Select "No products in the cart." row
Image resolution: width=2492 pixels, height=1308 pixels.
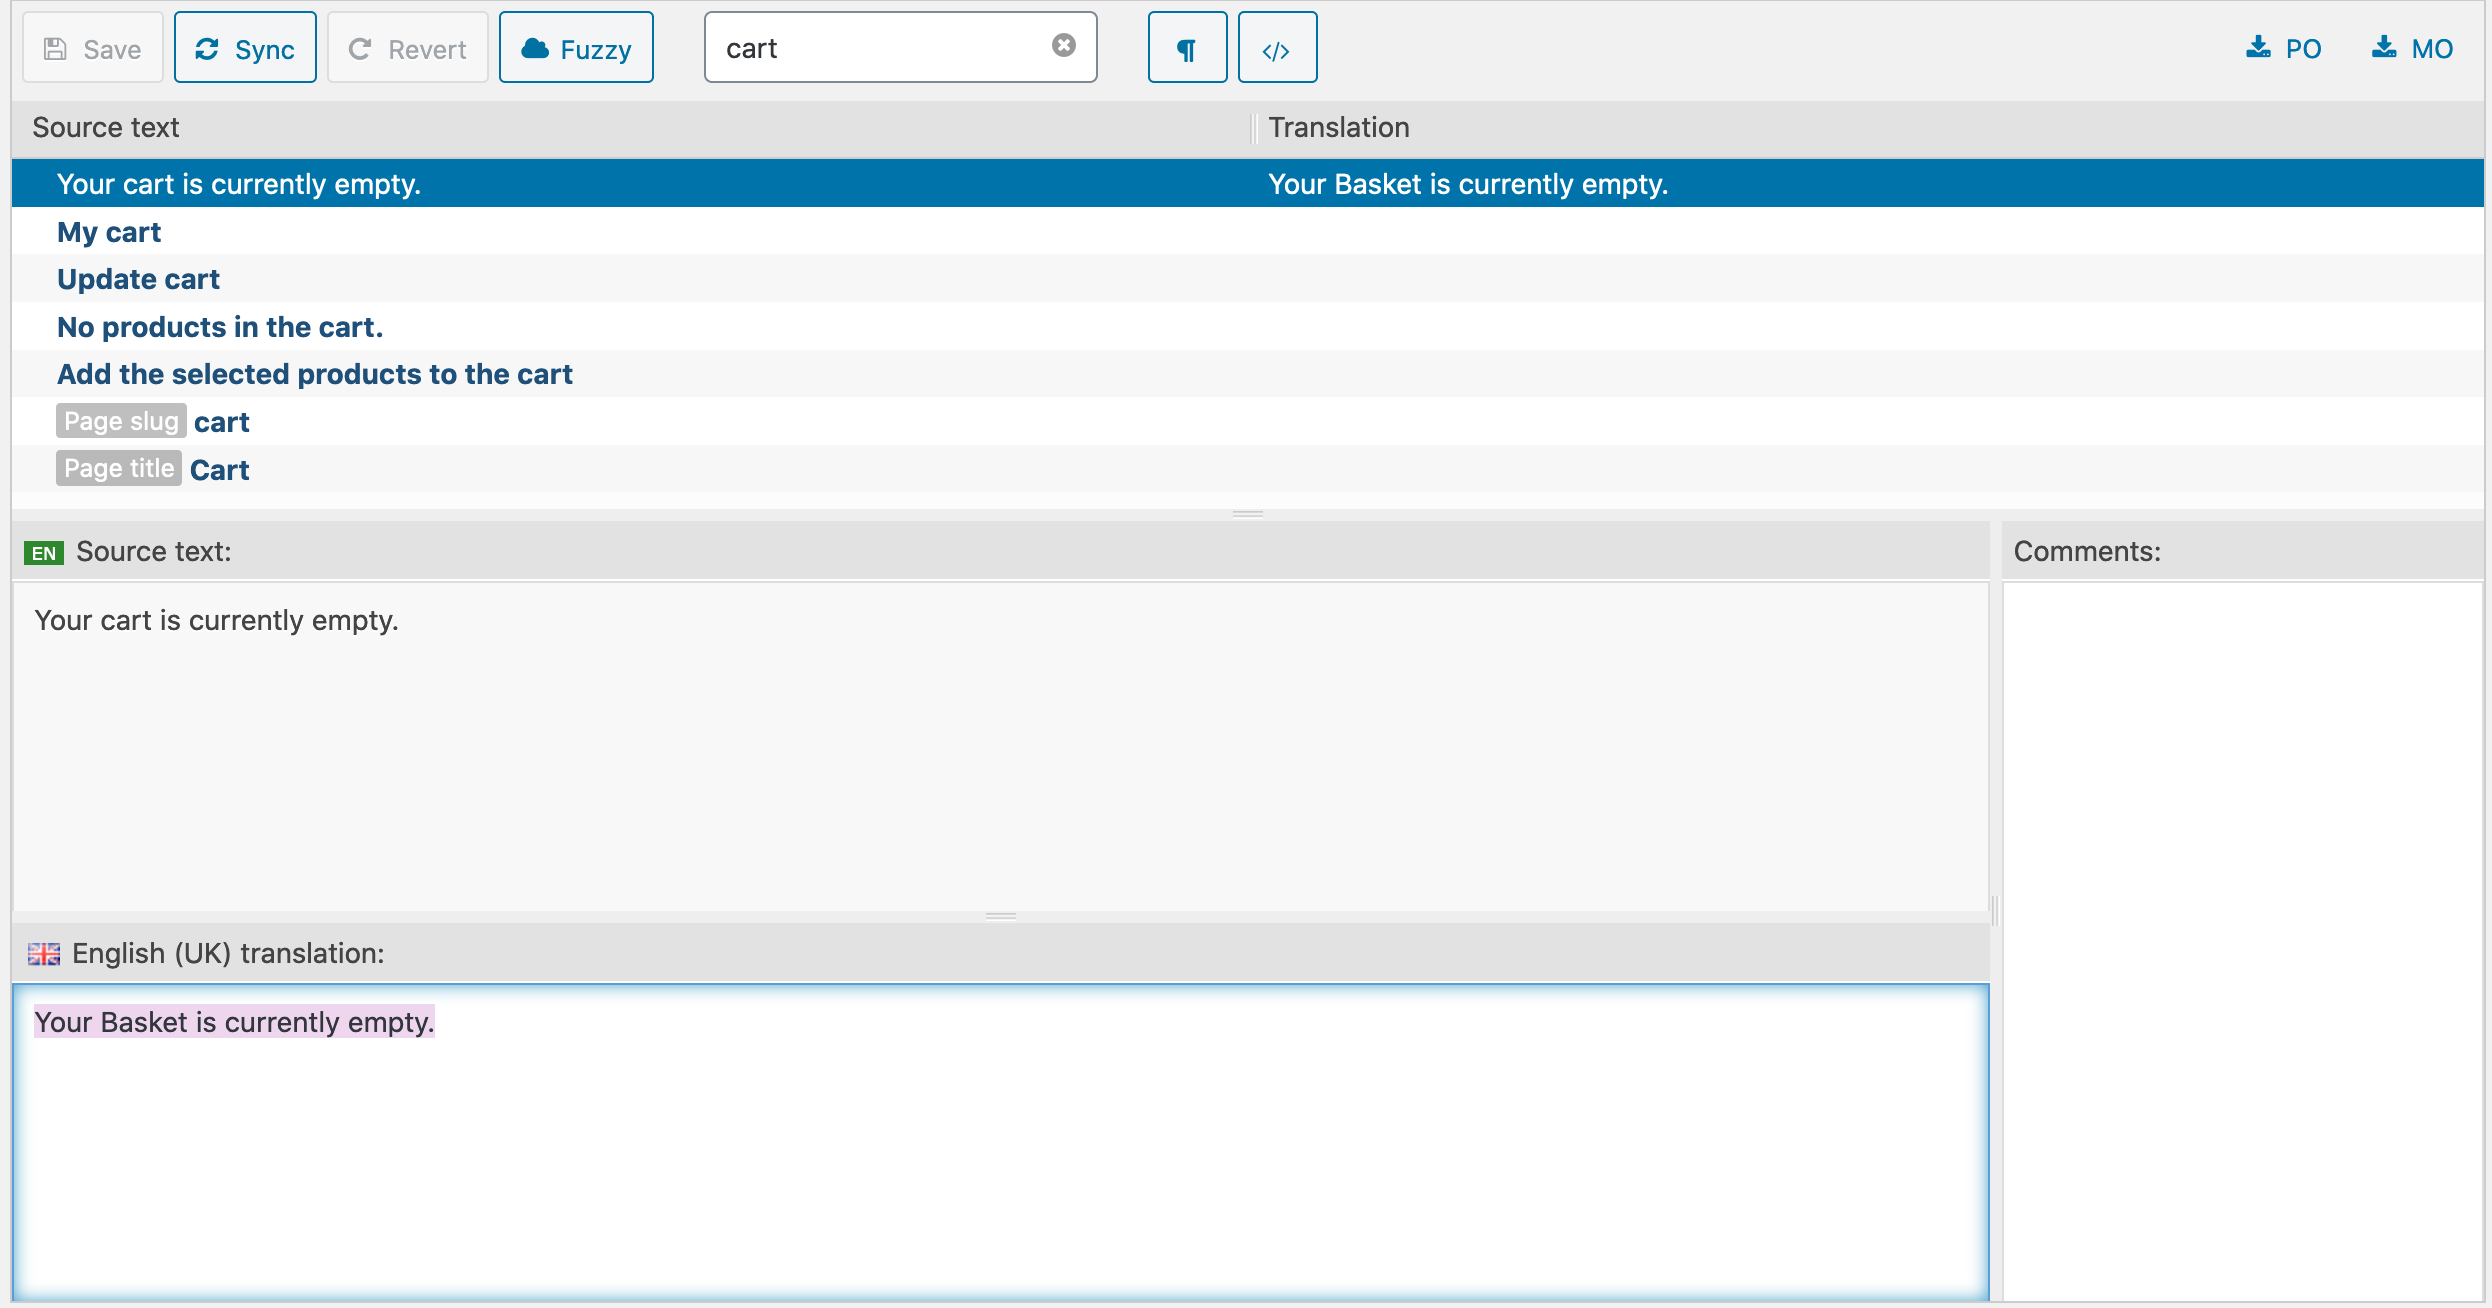[x=220, y=327]
